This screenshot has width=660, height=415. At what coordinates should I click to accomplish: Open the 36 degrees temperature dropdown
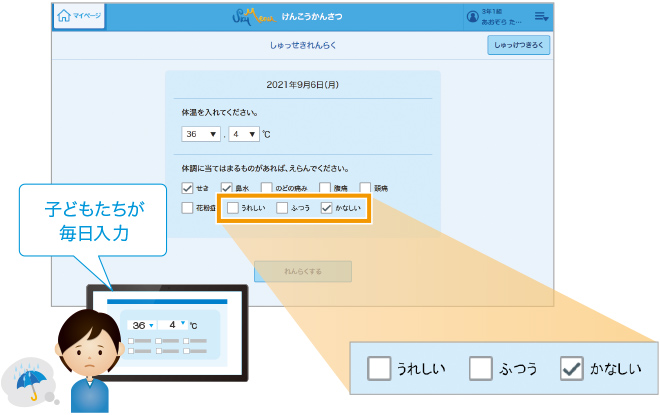(x=201, y=134)
